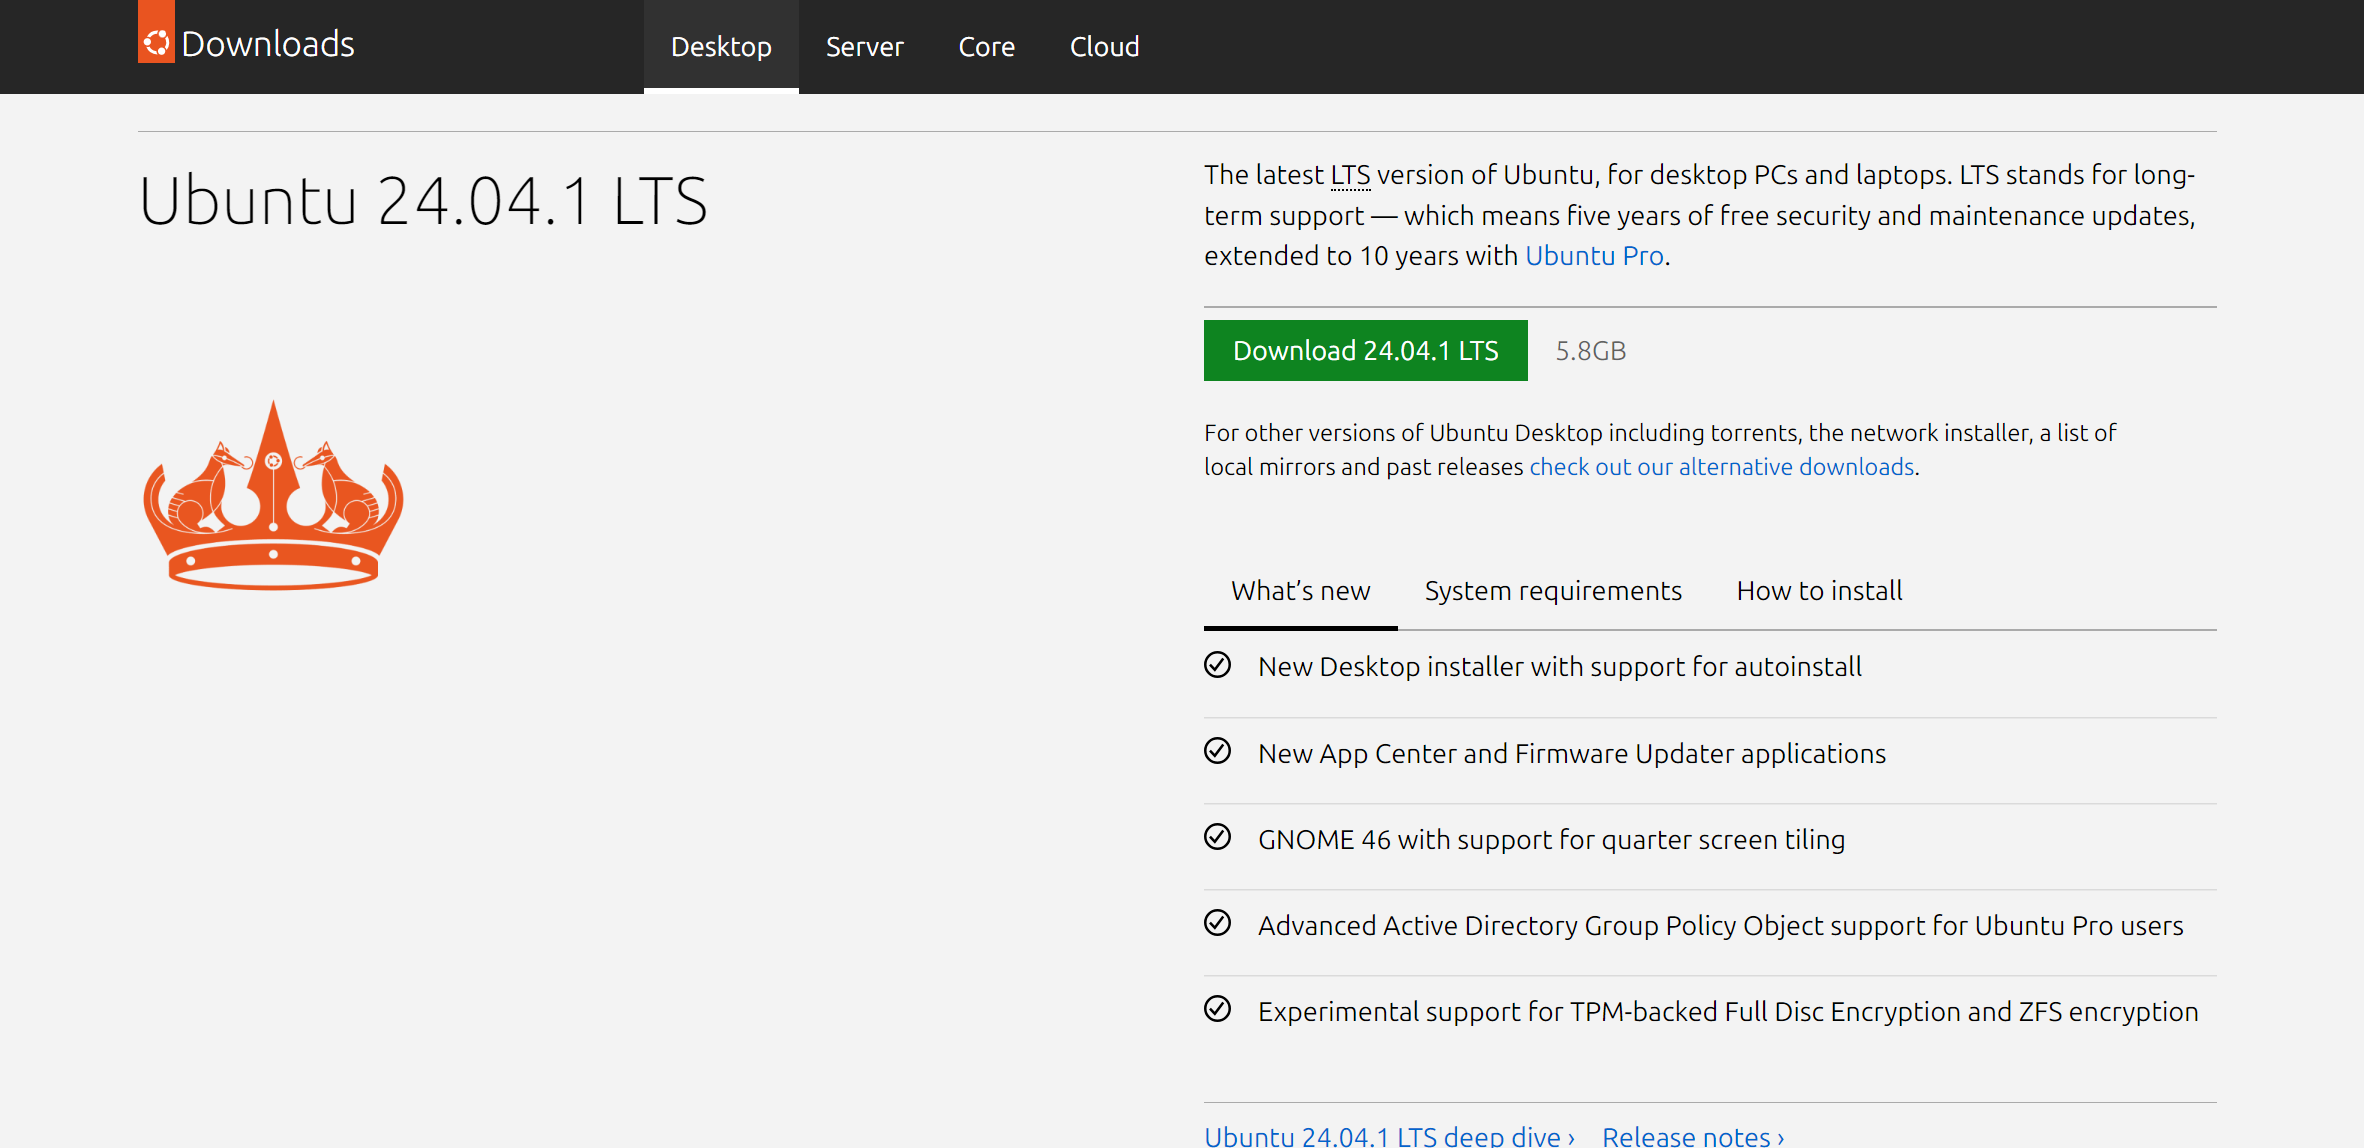
Task: Select the What's new tab
Action: pyautogui.click(x=1301, y=591)
